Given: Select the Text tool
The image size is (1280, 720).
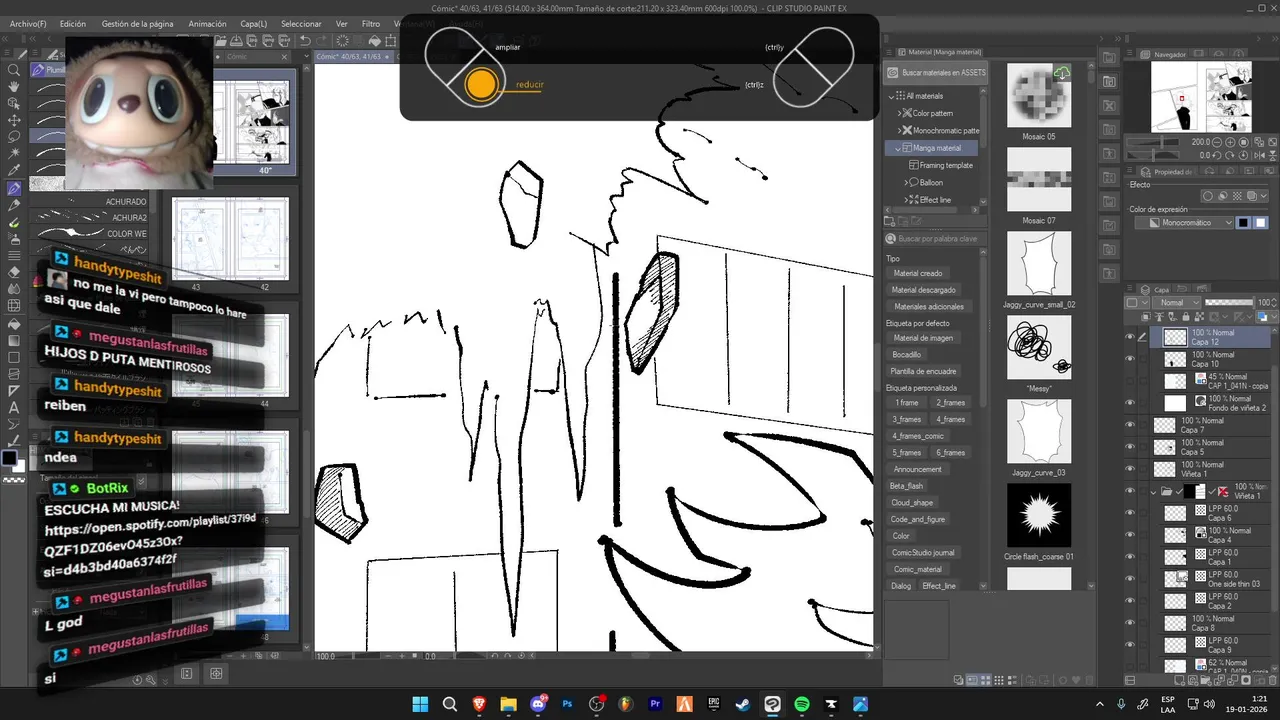Looking at the screenshot, I should (x=14, y=407).
